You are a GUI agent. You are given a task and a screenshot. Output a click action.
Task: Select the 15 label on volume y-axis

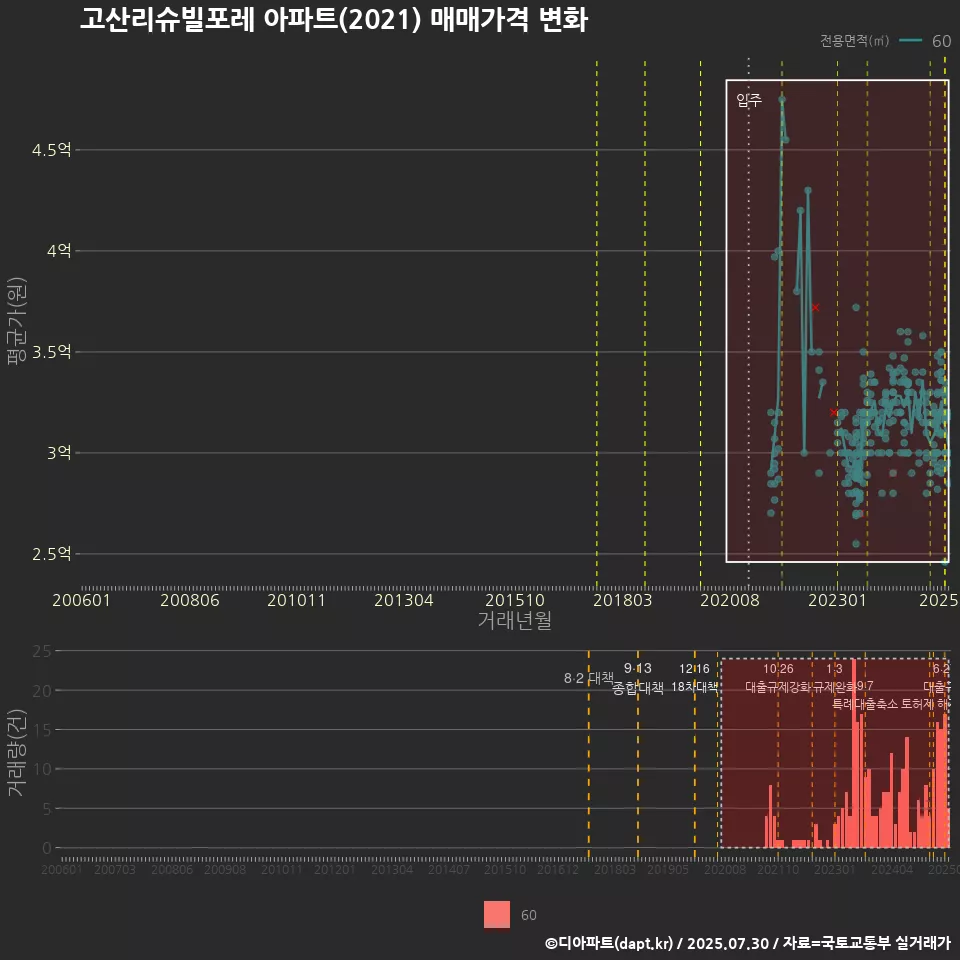coord(42,730)
